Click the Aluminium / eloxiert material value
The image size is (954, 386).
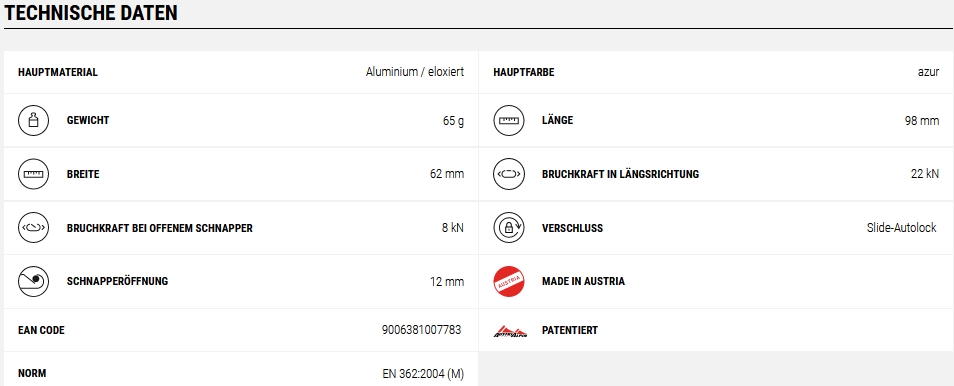[x=415, y=72]
